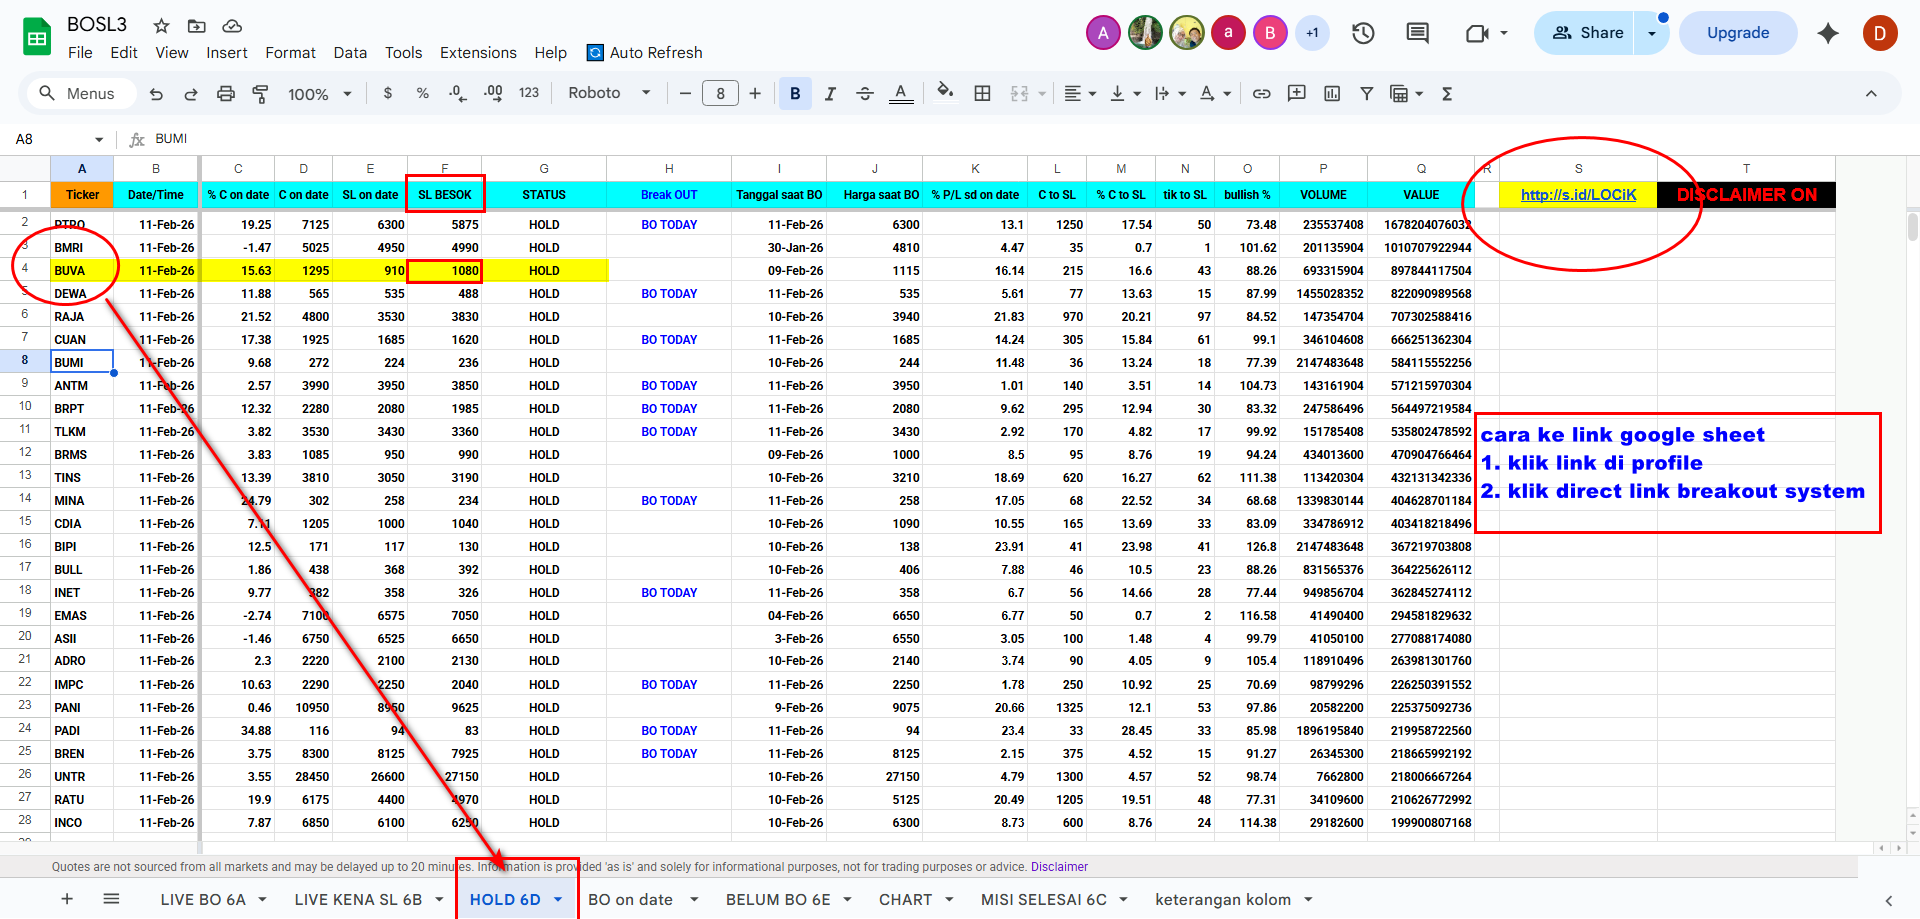Switch to the CHART sheet tab
1920x919 pixels.
[x=905, y=899]
